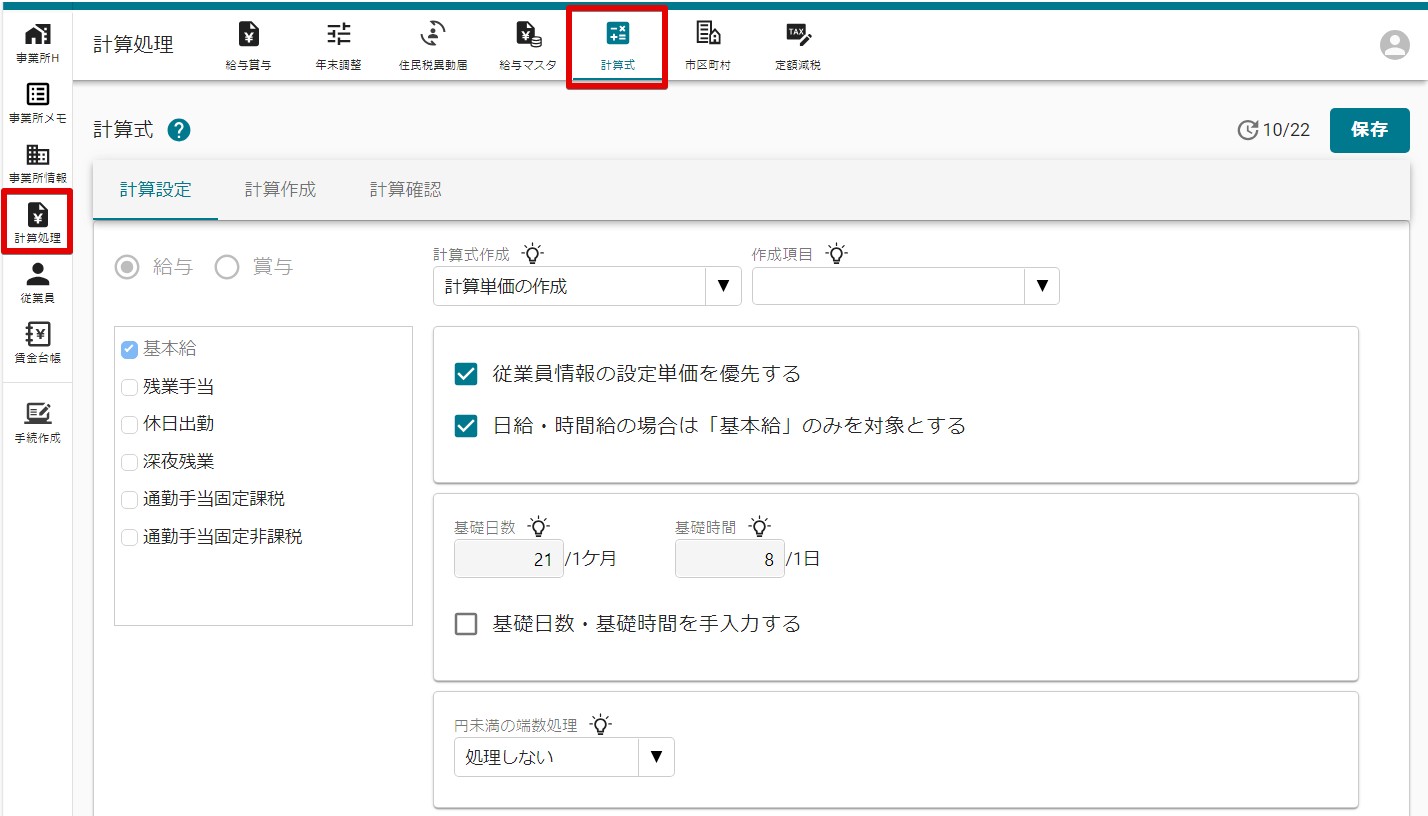
Task: Click the lightbulb hint next to 基礎日数
Action: click(x=539, y=527)
